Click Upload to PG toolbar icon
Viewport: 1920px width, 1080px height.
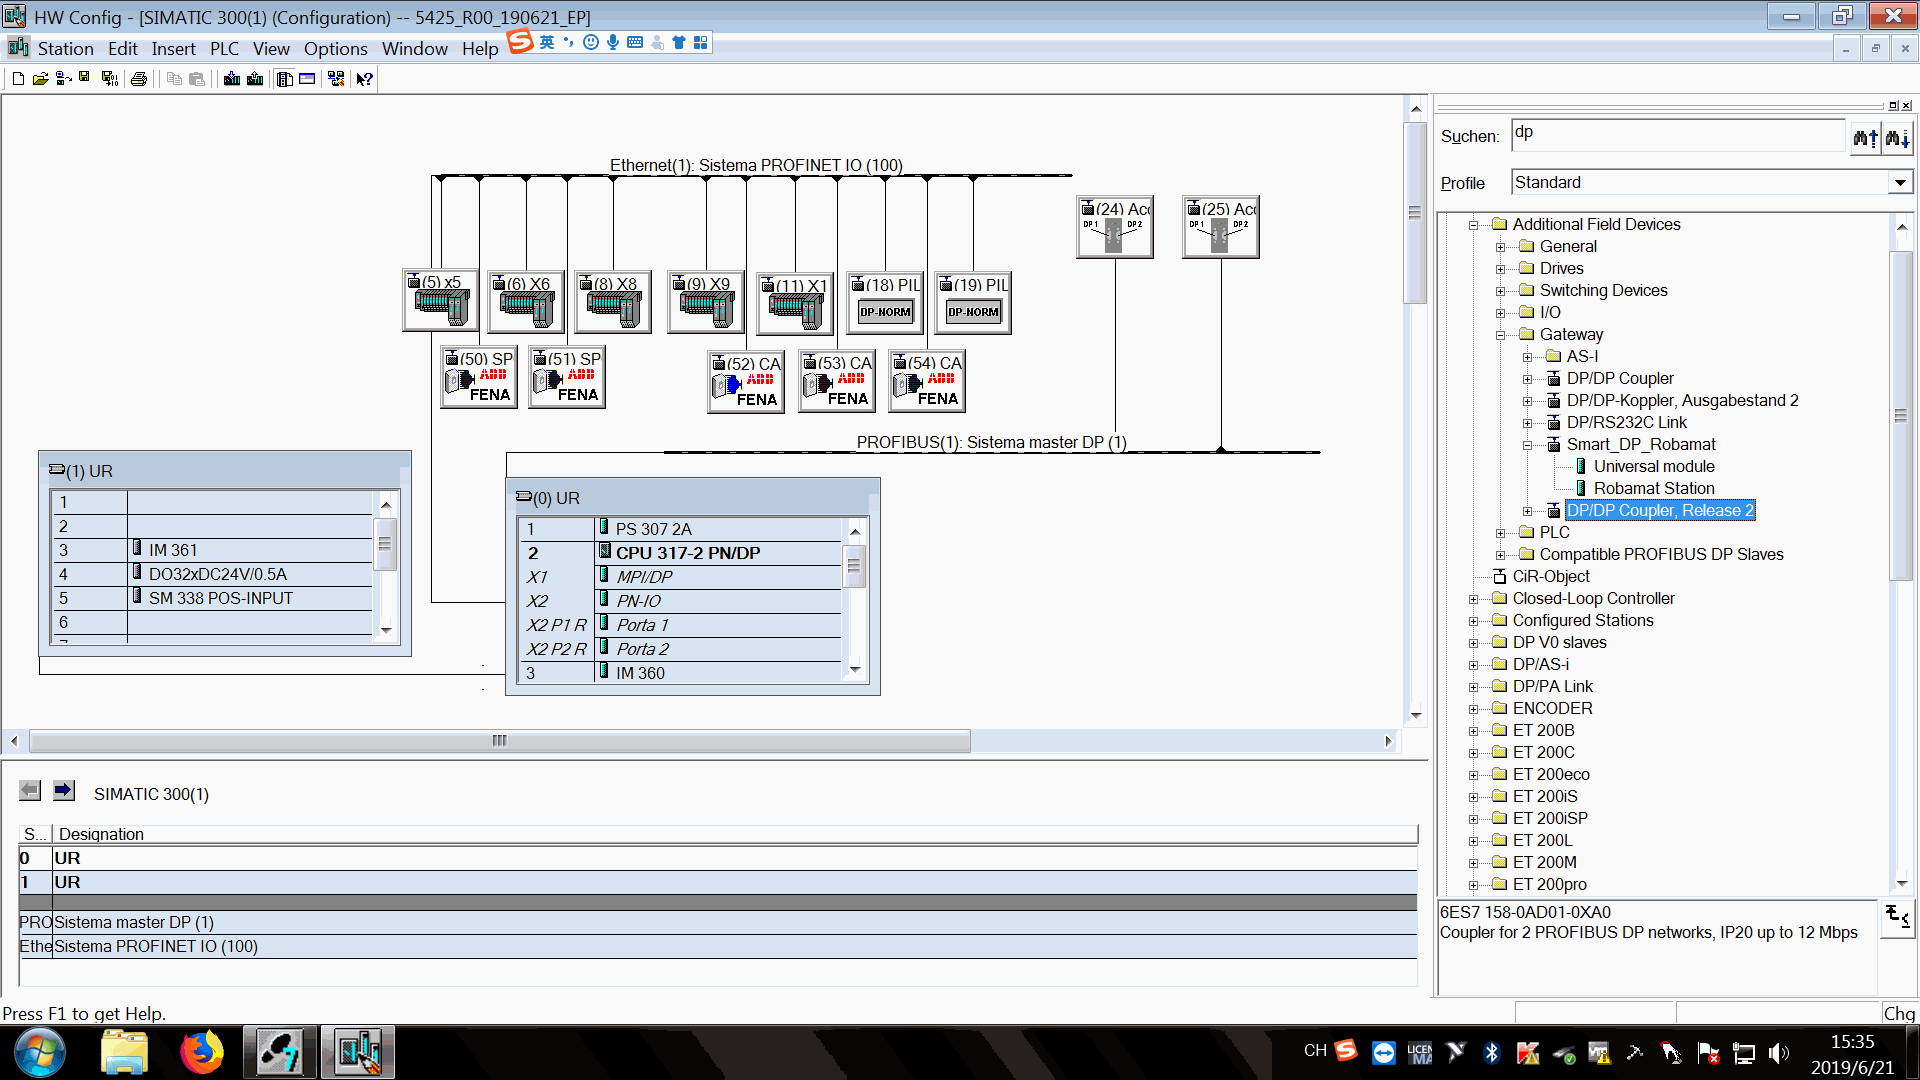pyautogui.click(x=256, y=79)
